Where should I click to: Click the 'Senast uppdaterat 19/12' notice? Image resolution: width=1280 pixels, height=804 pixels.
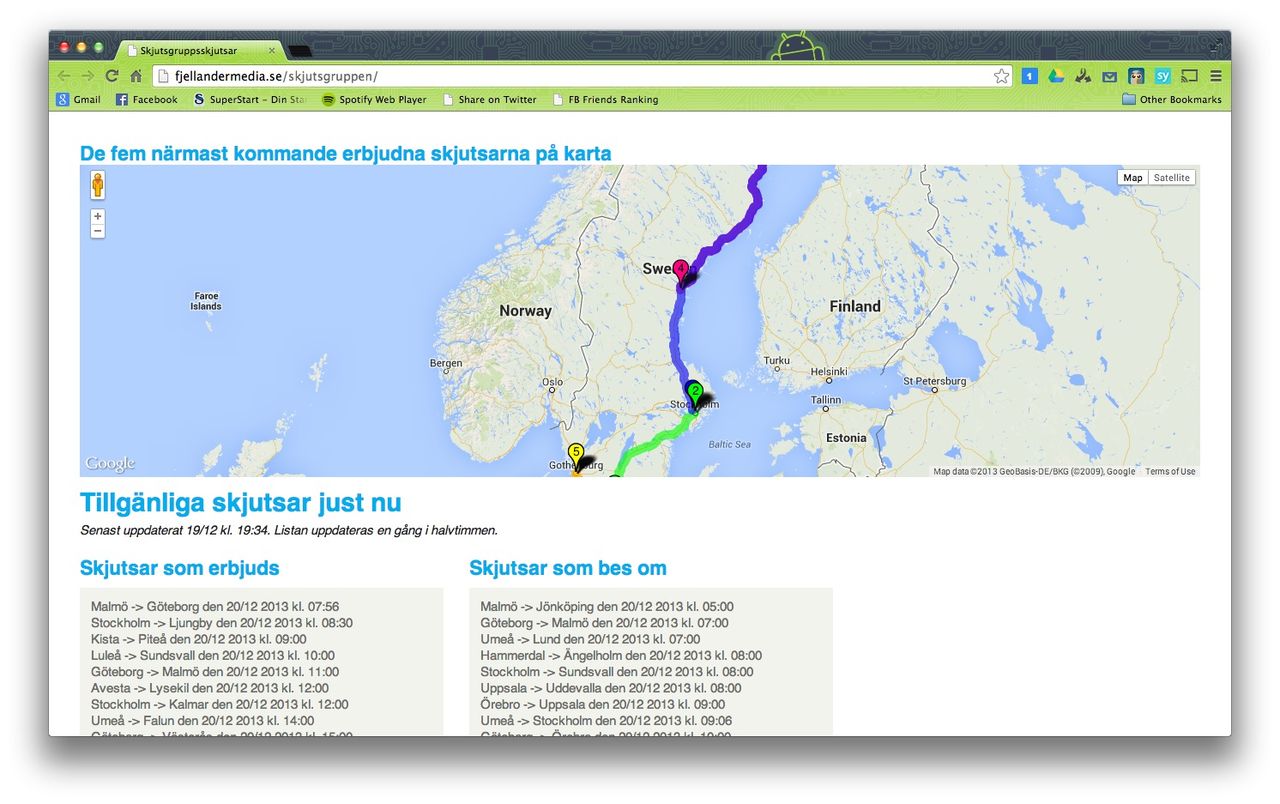[289, 530]
